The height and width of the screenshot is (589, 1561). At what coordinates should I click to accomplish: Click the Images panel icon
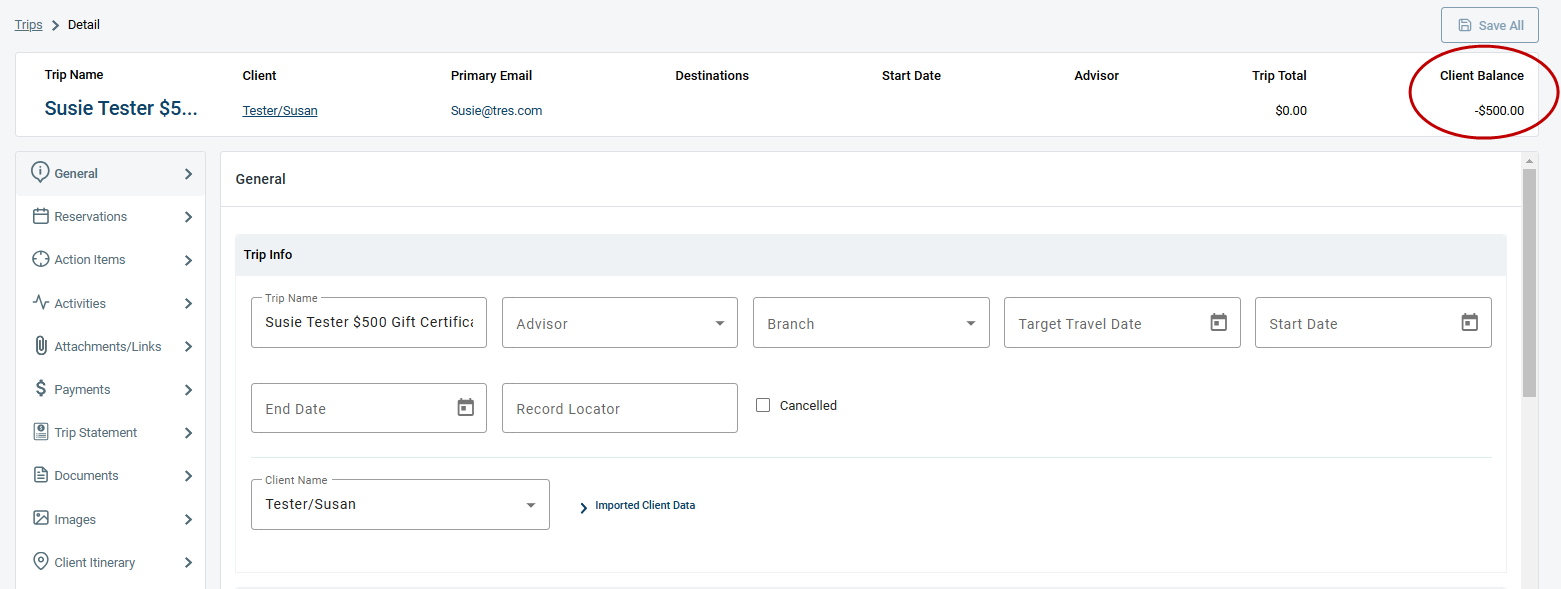[x=40, y=518]
